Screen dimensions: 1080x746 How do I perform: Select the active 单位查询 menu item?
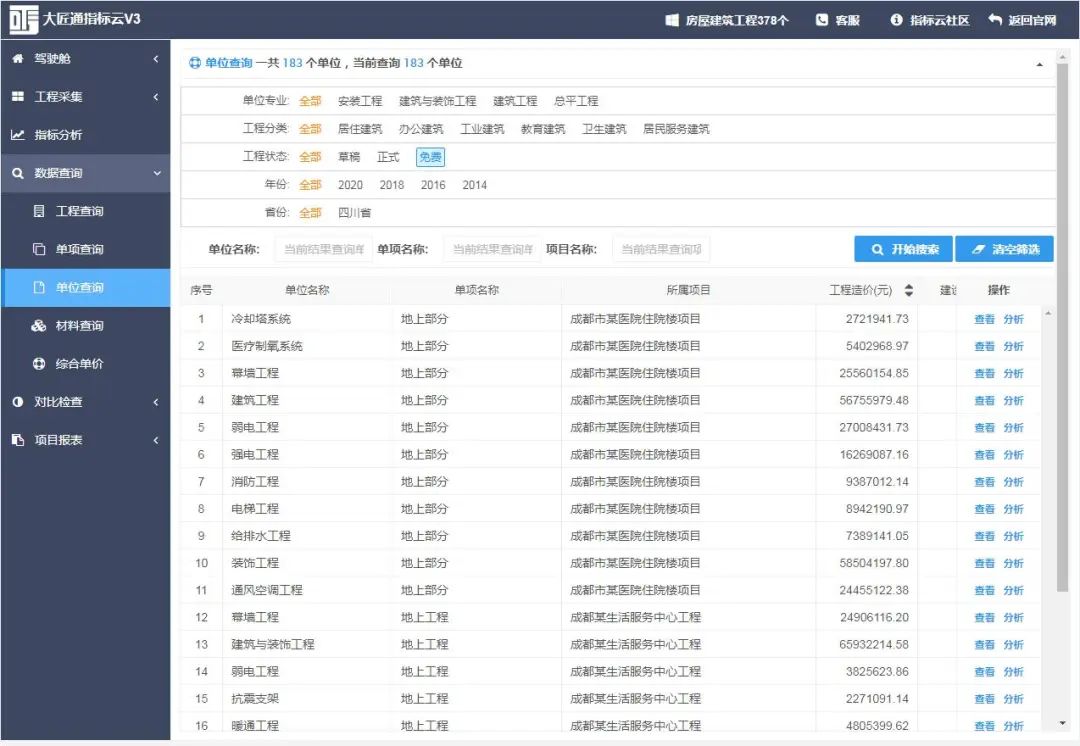(85, 287)
